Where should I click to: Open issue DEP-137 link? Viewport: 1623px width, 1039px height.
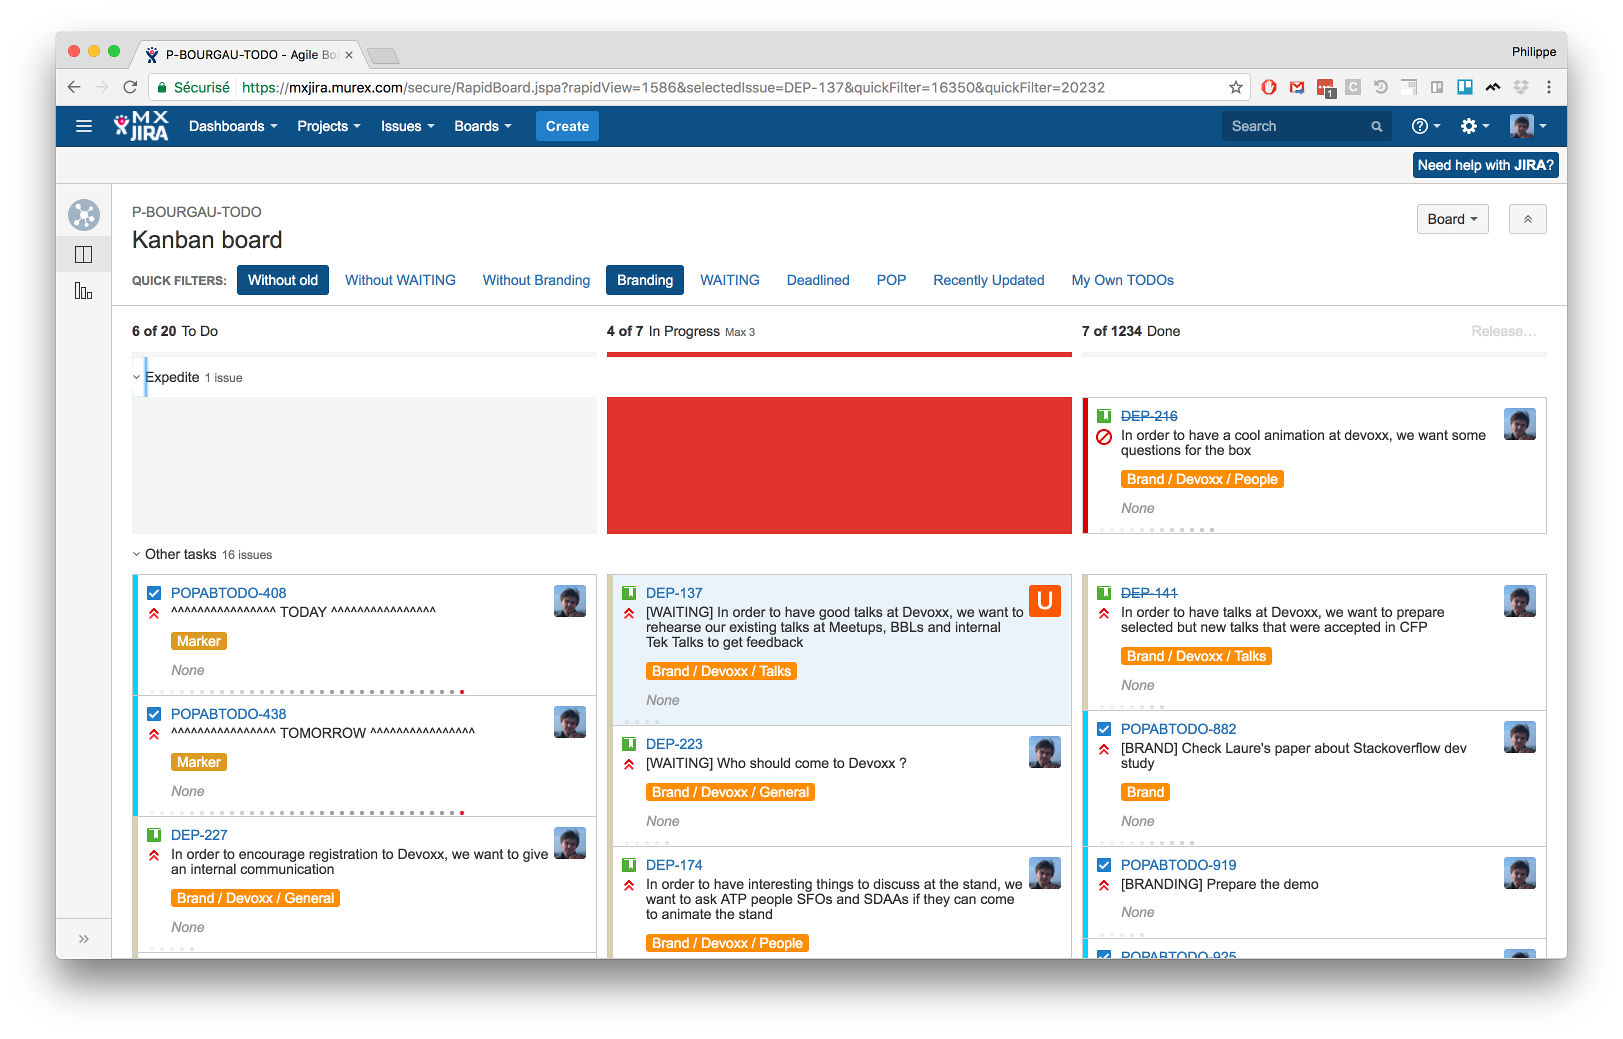(674, 593)
